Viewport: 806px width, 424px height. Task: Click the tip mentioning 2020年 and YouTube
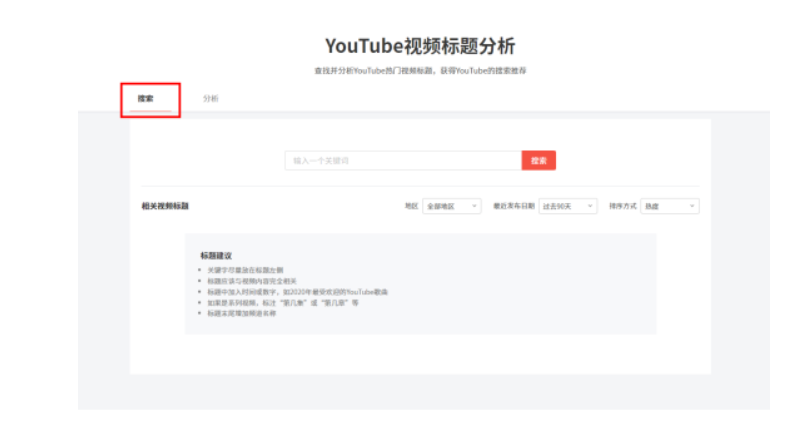point(297,292)
